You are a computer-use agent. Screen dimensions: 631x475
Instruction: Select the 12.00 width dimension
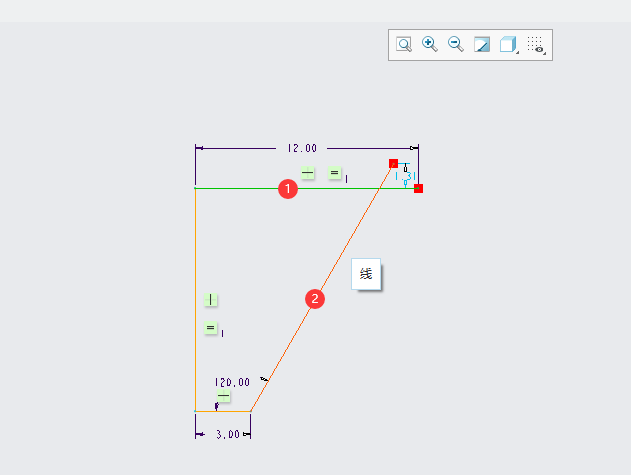(302, 148)
